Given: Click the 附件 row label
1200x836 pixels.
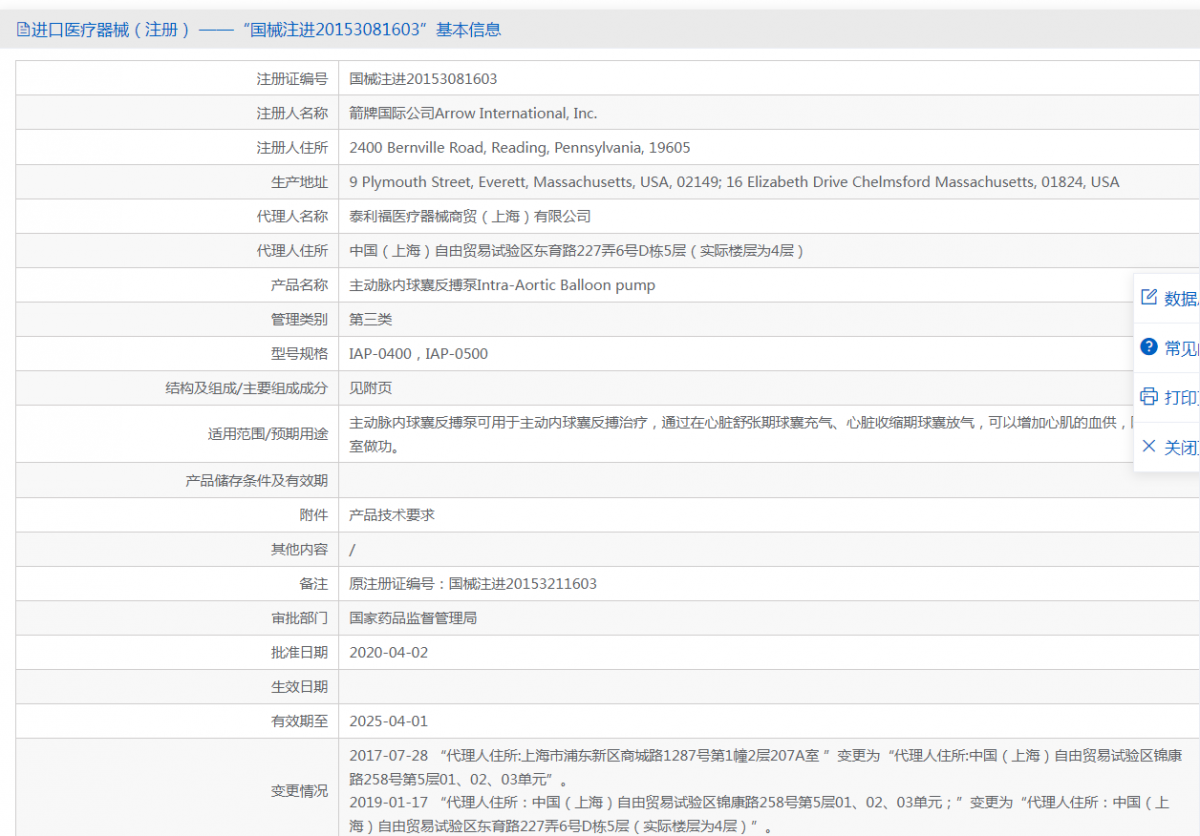Looking at the screenshot, I should [313, 515].
